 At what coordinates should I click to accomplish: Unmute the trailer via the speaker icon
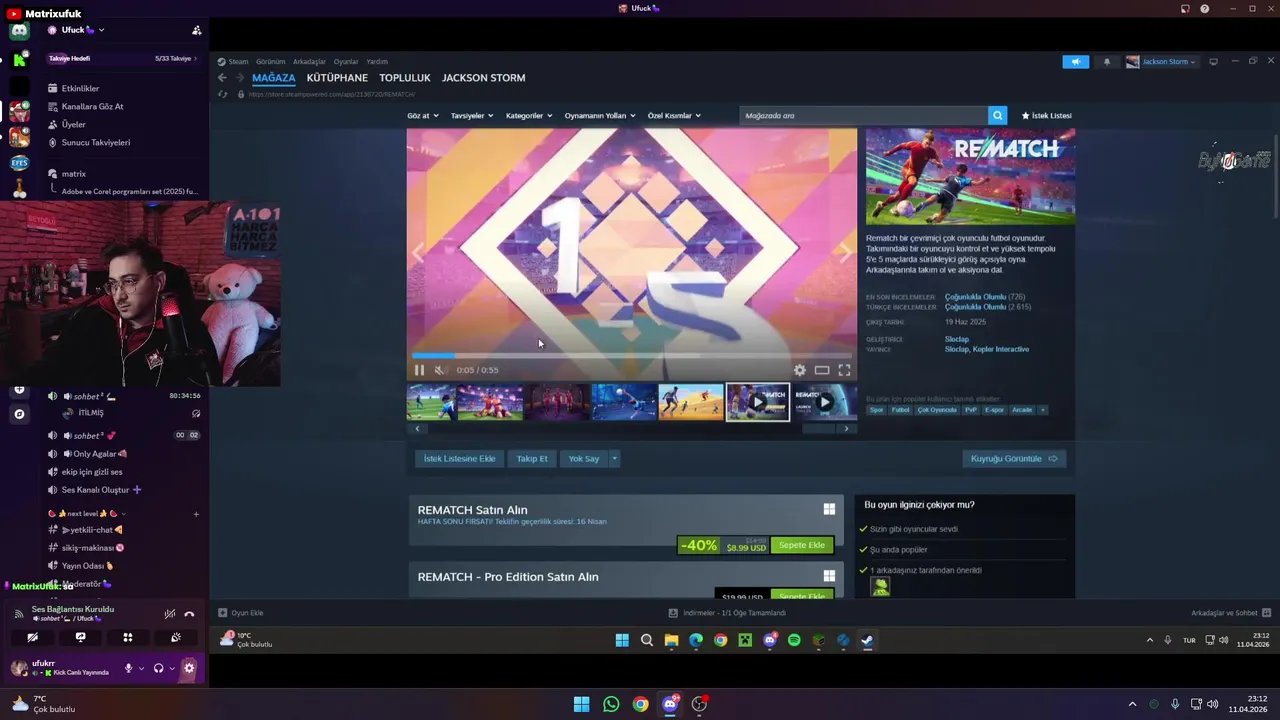point(439,370)
